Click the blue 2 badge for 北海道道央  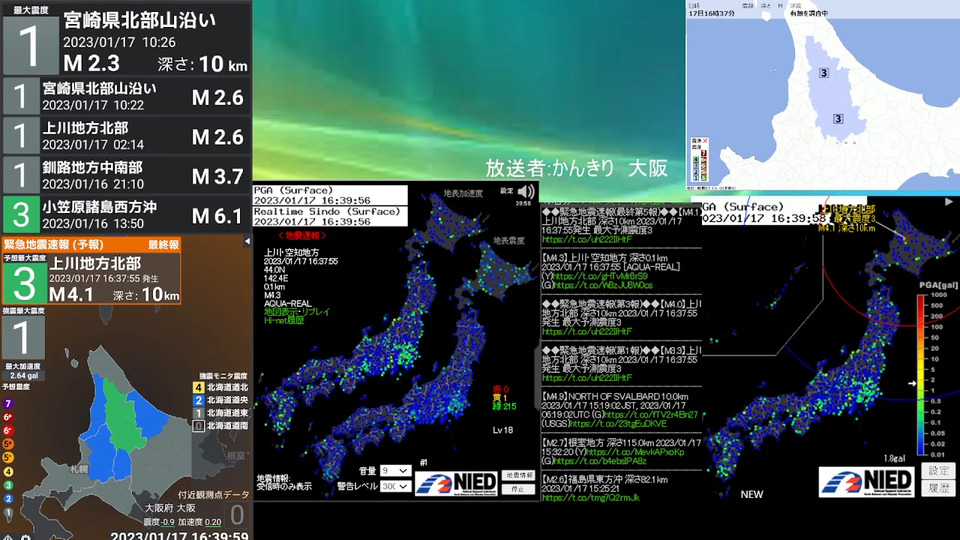(x=198, y=400)
